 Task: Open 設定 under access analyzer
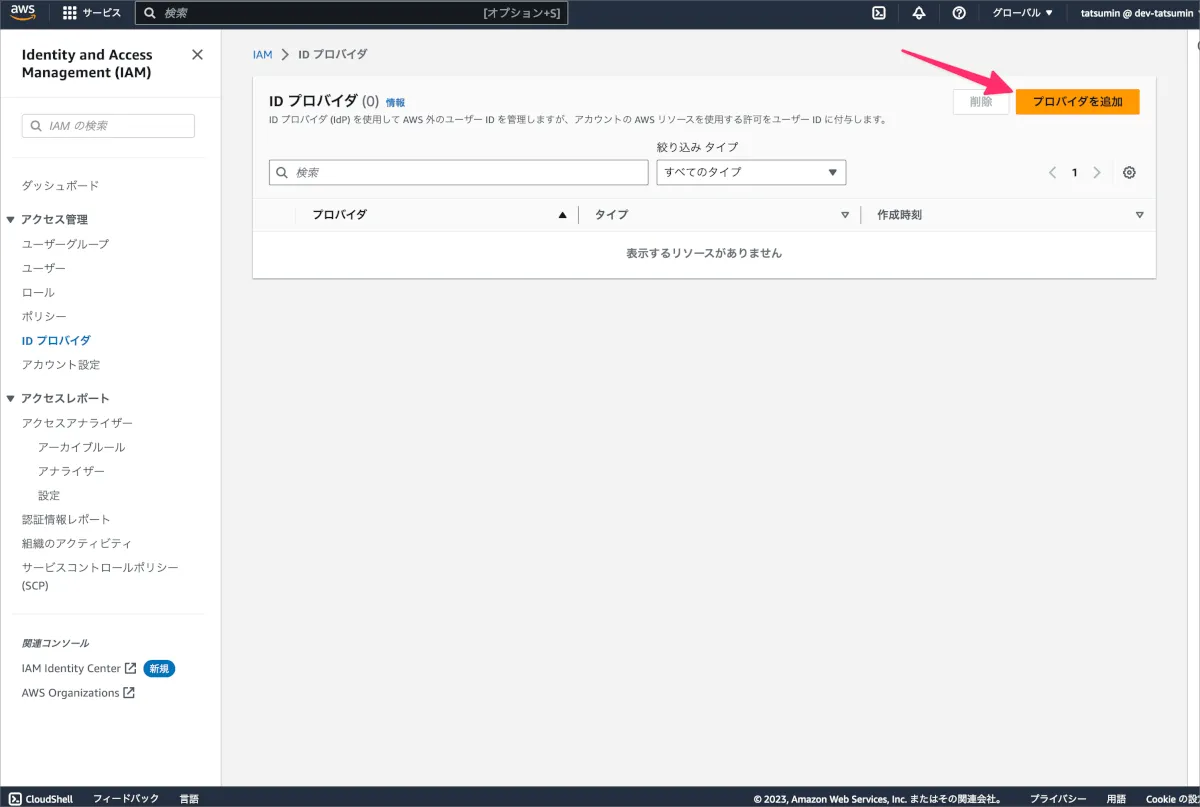(49, 495)
